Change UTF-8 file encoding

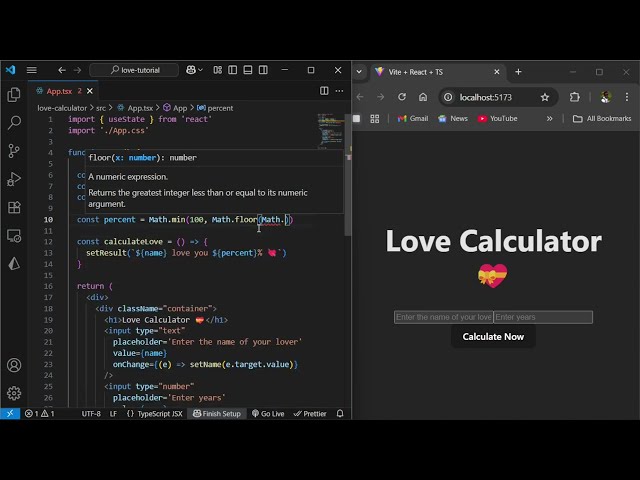pyautogui.click(x=91, y=413)
